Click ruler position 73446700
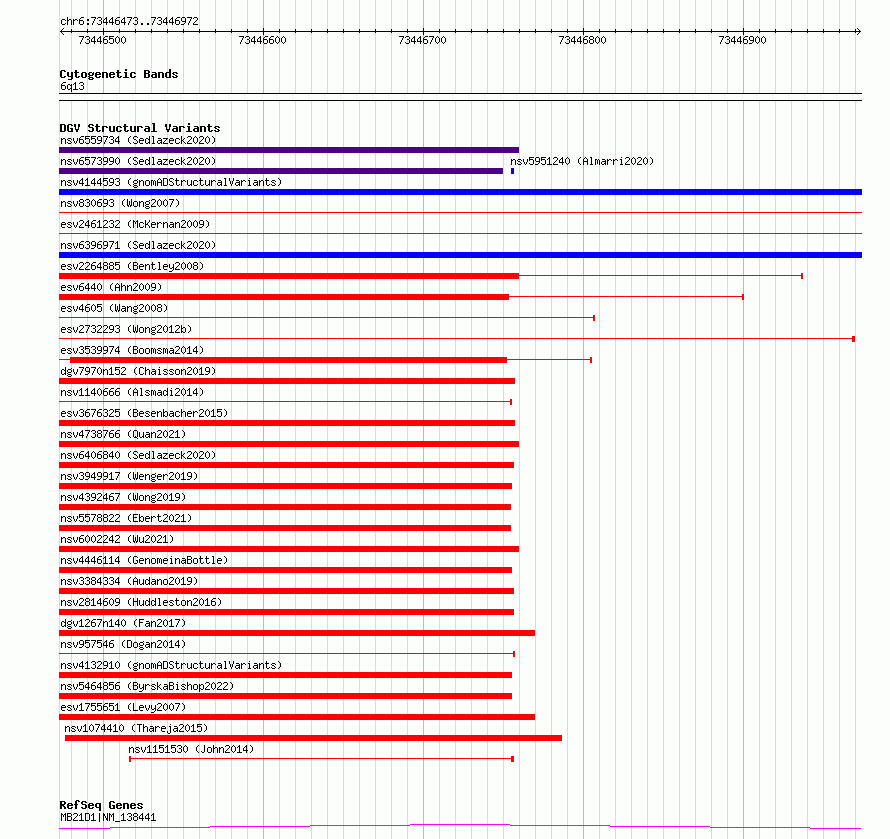 pos(423,40)
